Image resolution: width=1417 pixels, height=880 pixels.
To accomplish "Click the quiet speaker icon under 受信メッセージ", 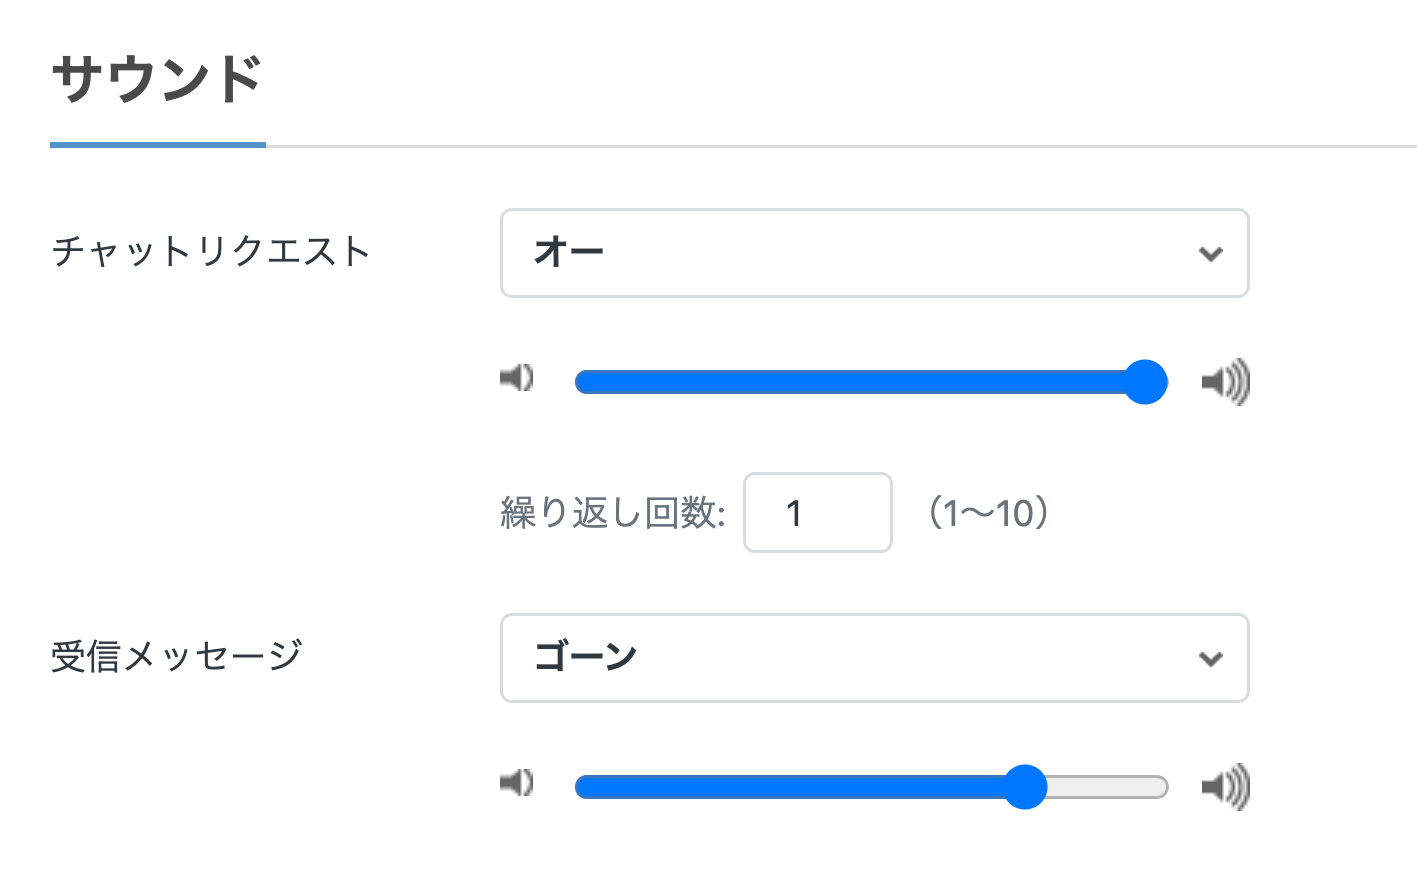I will tap(517, 782).
